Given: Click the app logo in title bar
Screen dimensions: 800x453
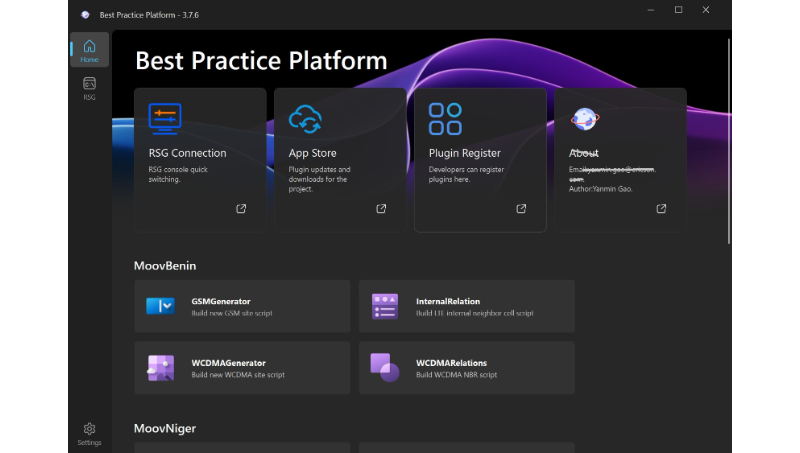Looking at the screenshot, I should click(85, 15).
